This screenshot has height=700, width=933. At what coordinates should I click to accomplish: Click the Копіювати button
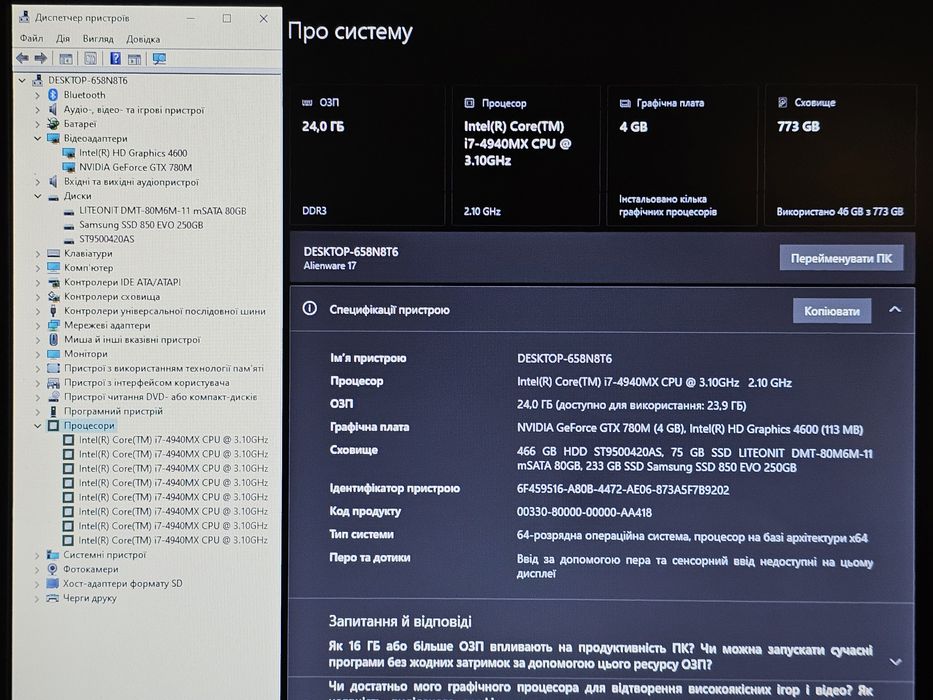[x=832, y=311]
